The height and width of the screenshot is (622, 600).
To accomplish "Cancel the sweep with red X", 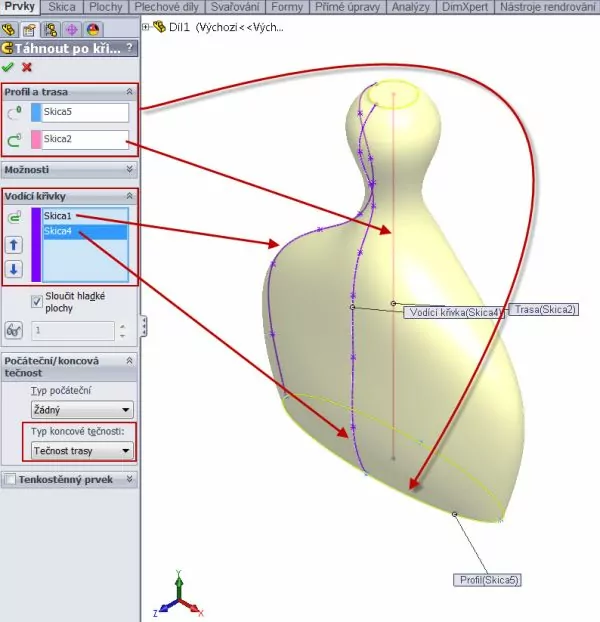I will (x=26, y=67).
